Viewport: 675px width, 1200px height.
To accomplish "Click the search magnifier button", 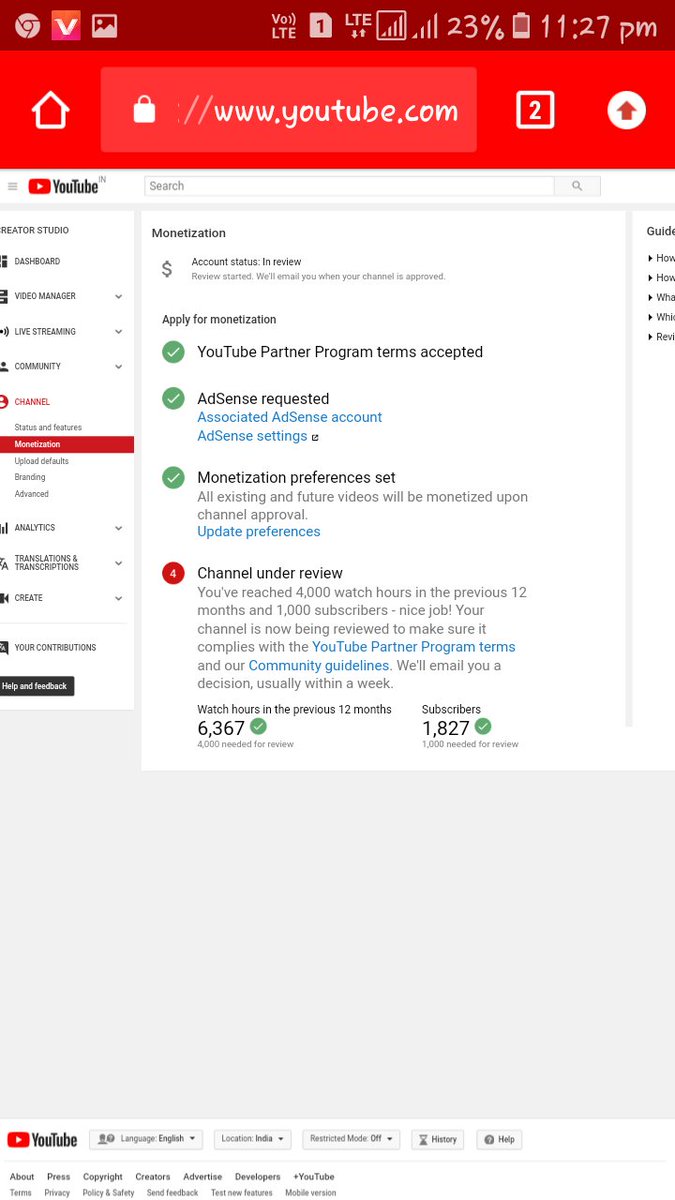I will coord(577,186).
